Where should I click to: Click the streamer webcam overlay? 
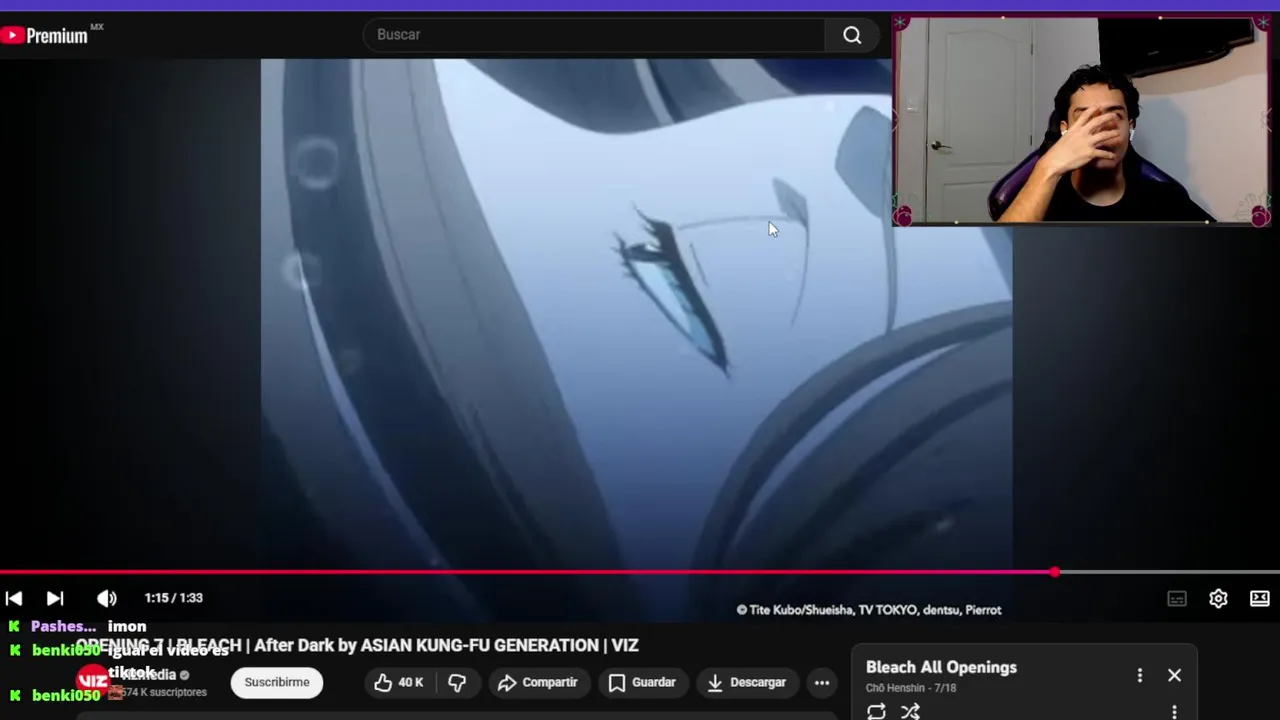1081,120
